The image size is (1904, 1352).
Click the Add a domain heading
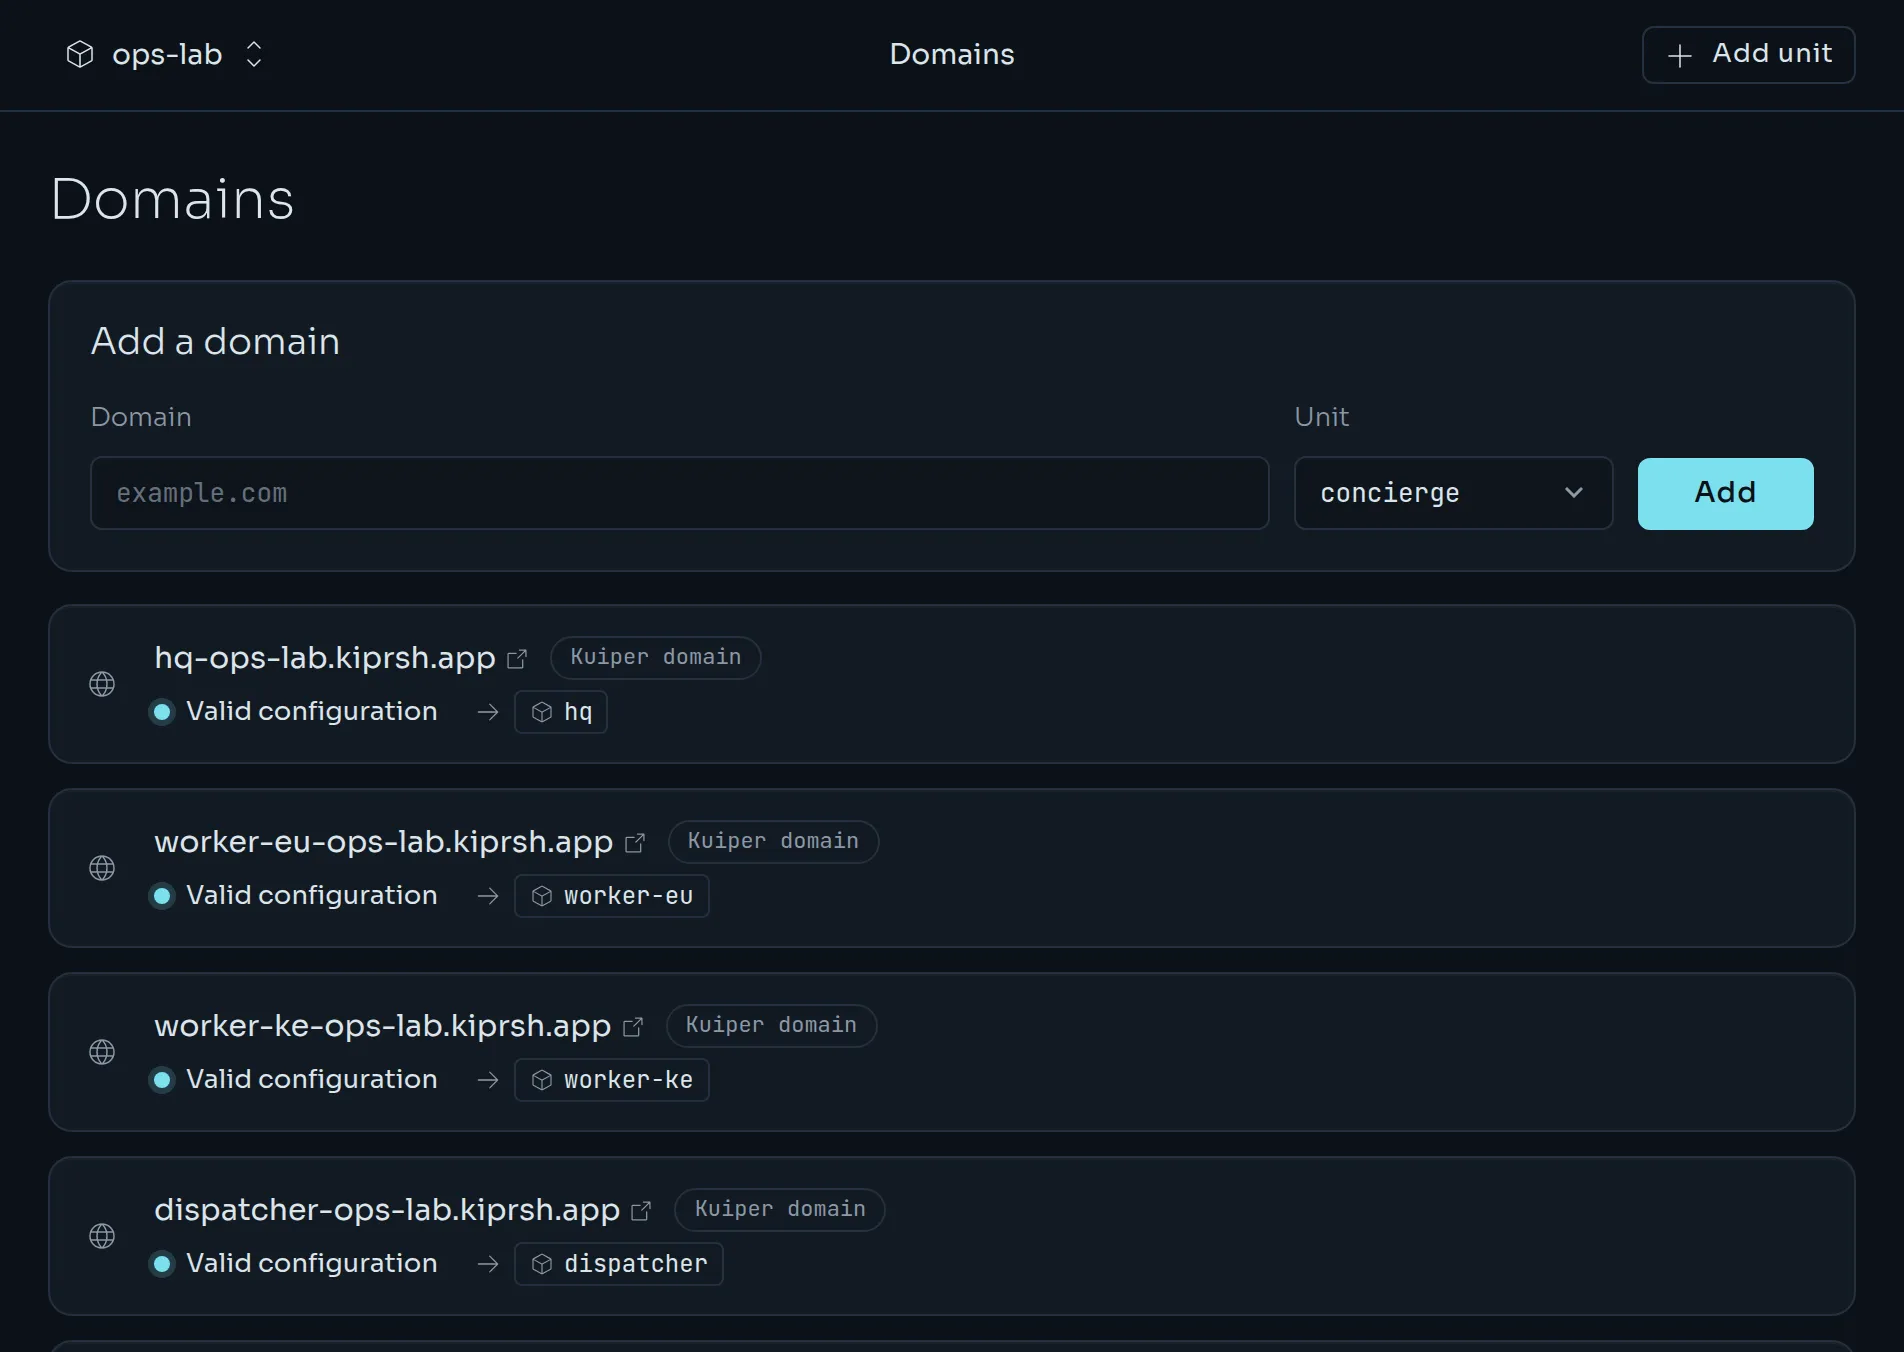215,341
